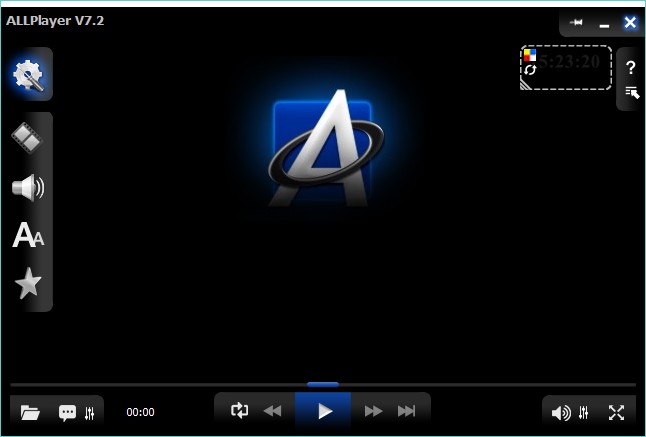Click the rewind button
The image size is (646, 437).
click(272, 411)
